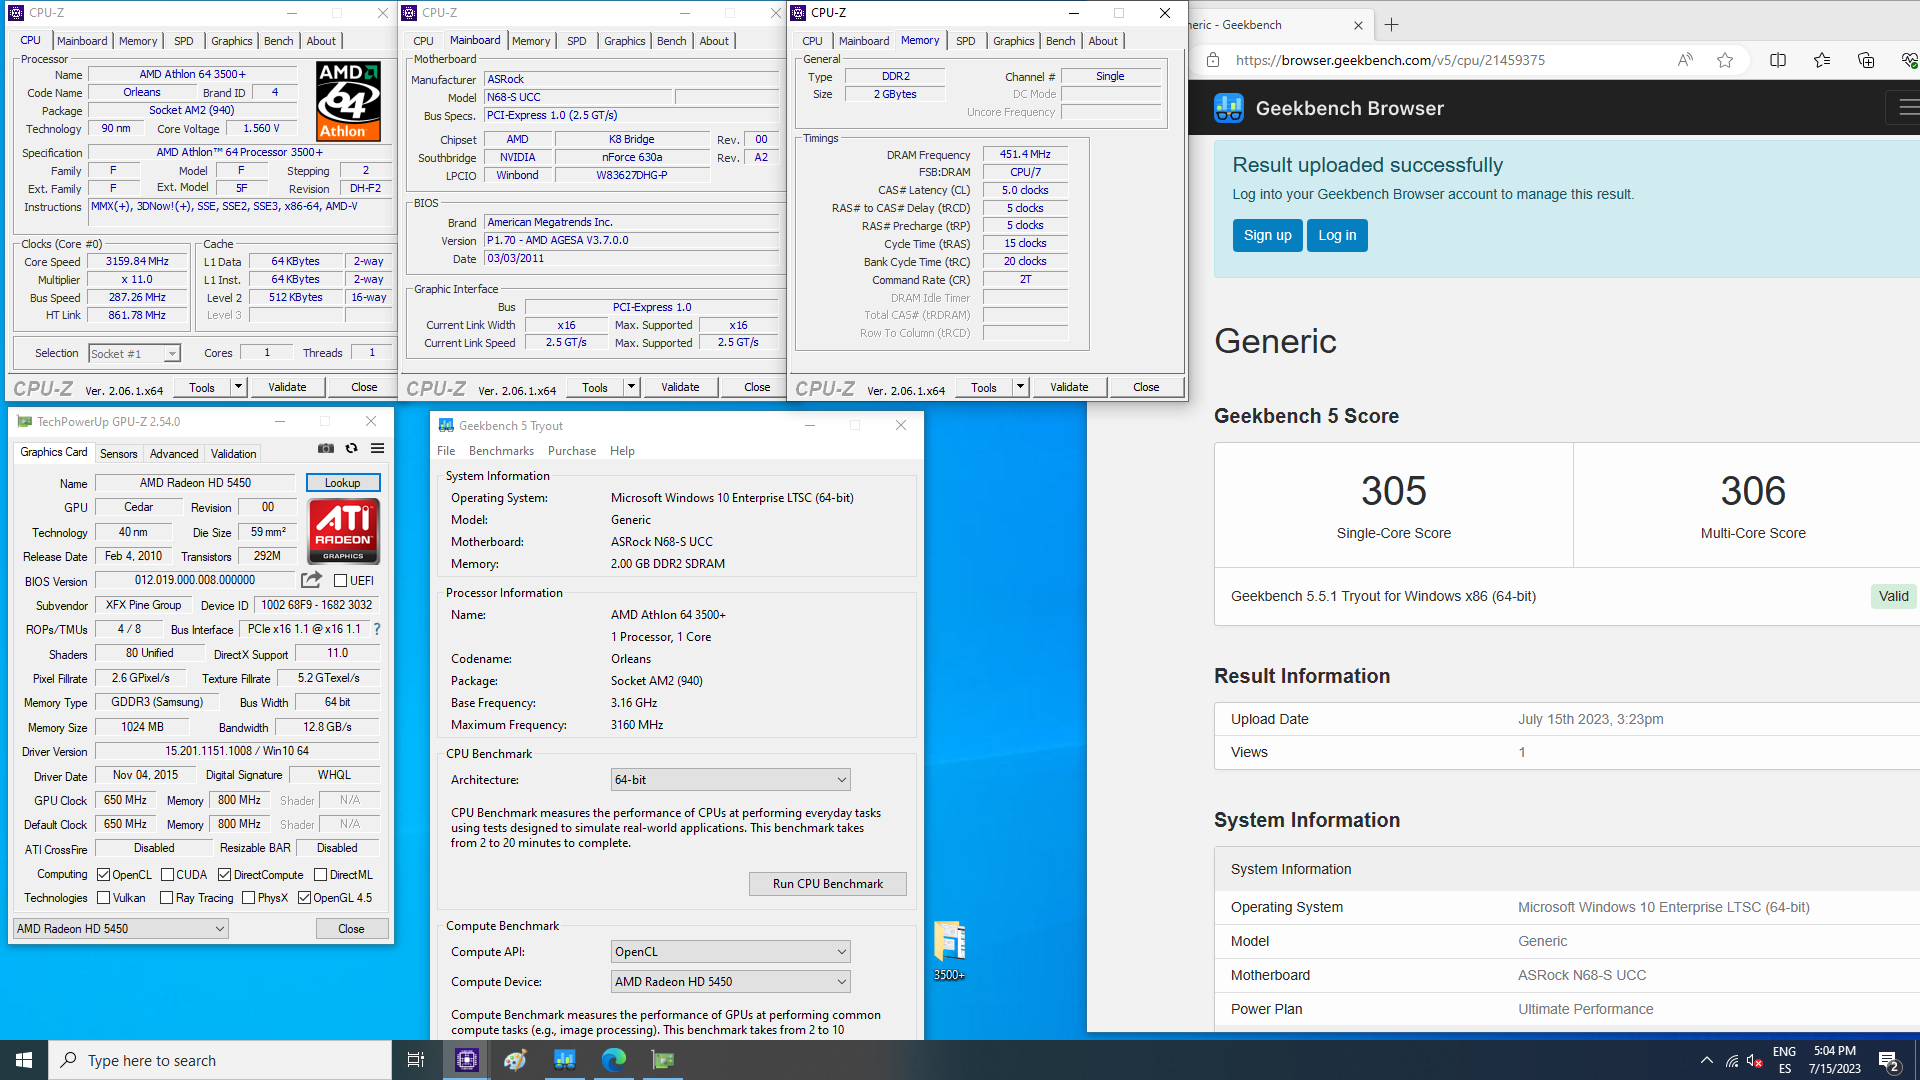Viewport: 1920px width, 1080px height.
Task: Expand Tools dropdown arrow in Memory window
Action: (1020, 387)
